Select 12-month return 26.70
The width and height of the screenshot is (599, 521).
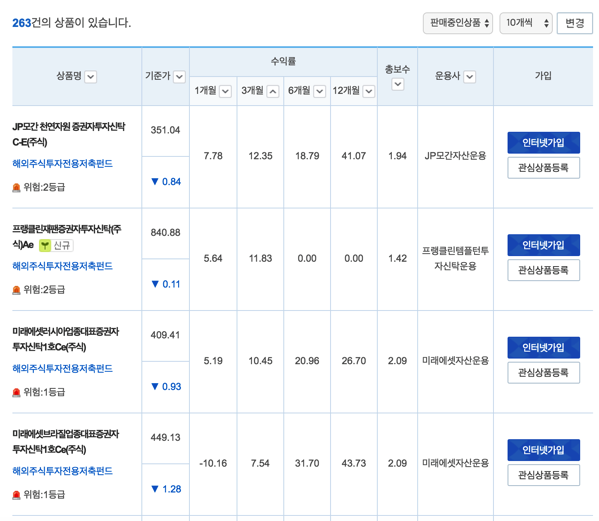click(x=354, y=361)
